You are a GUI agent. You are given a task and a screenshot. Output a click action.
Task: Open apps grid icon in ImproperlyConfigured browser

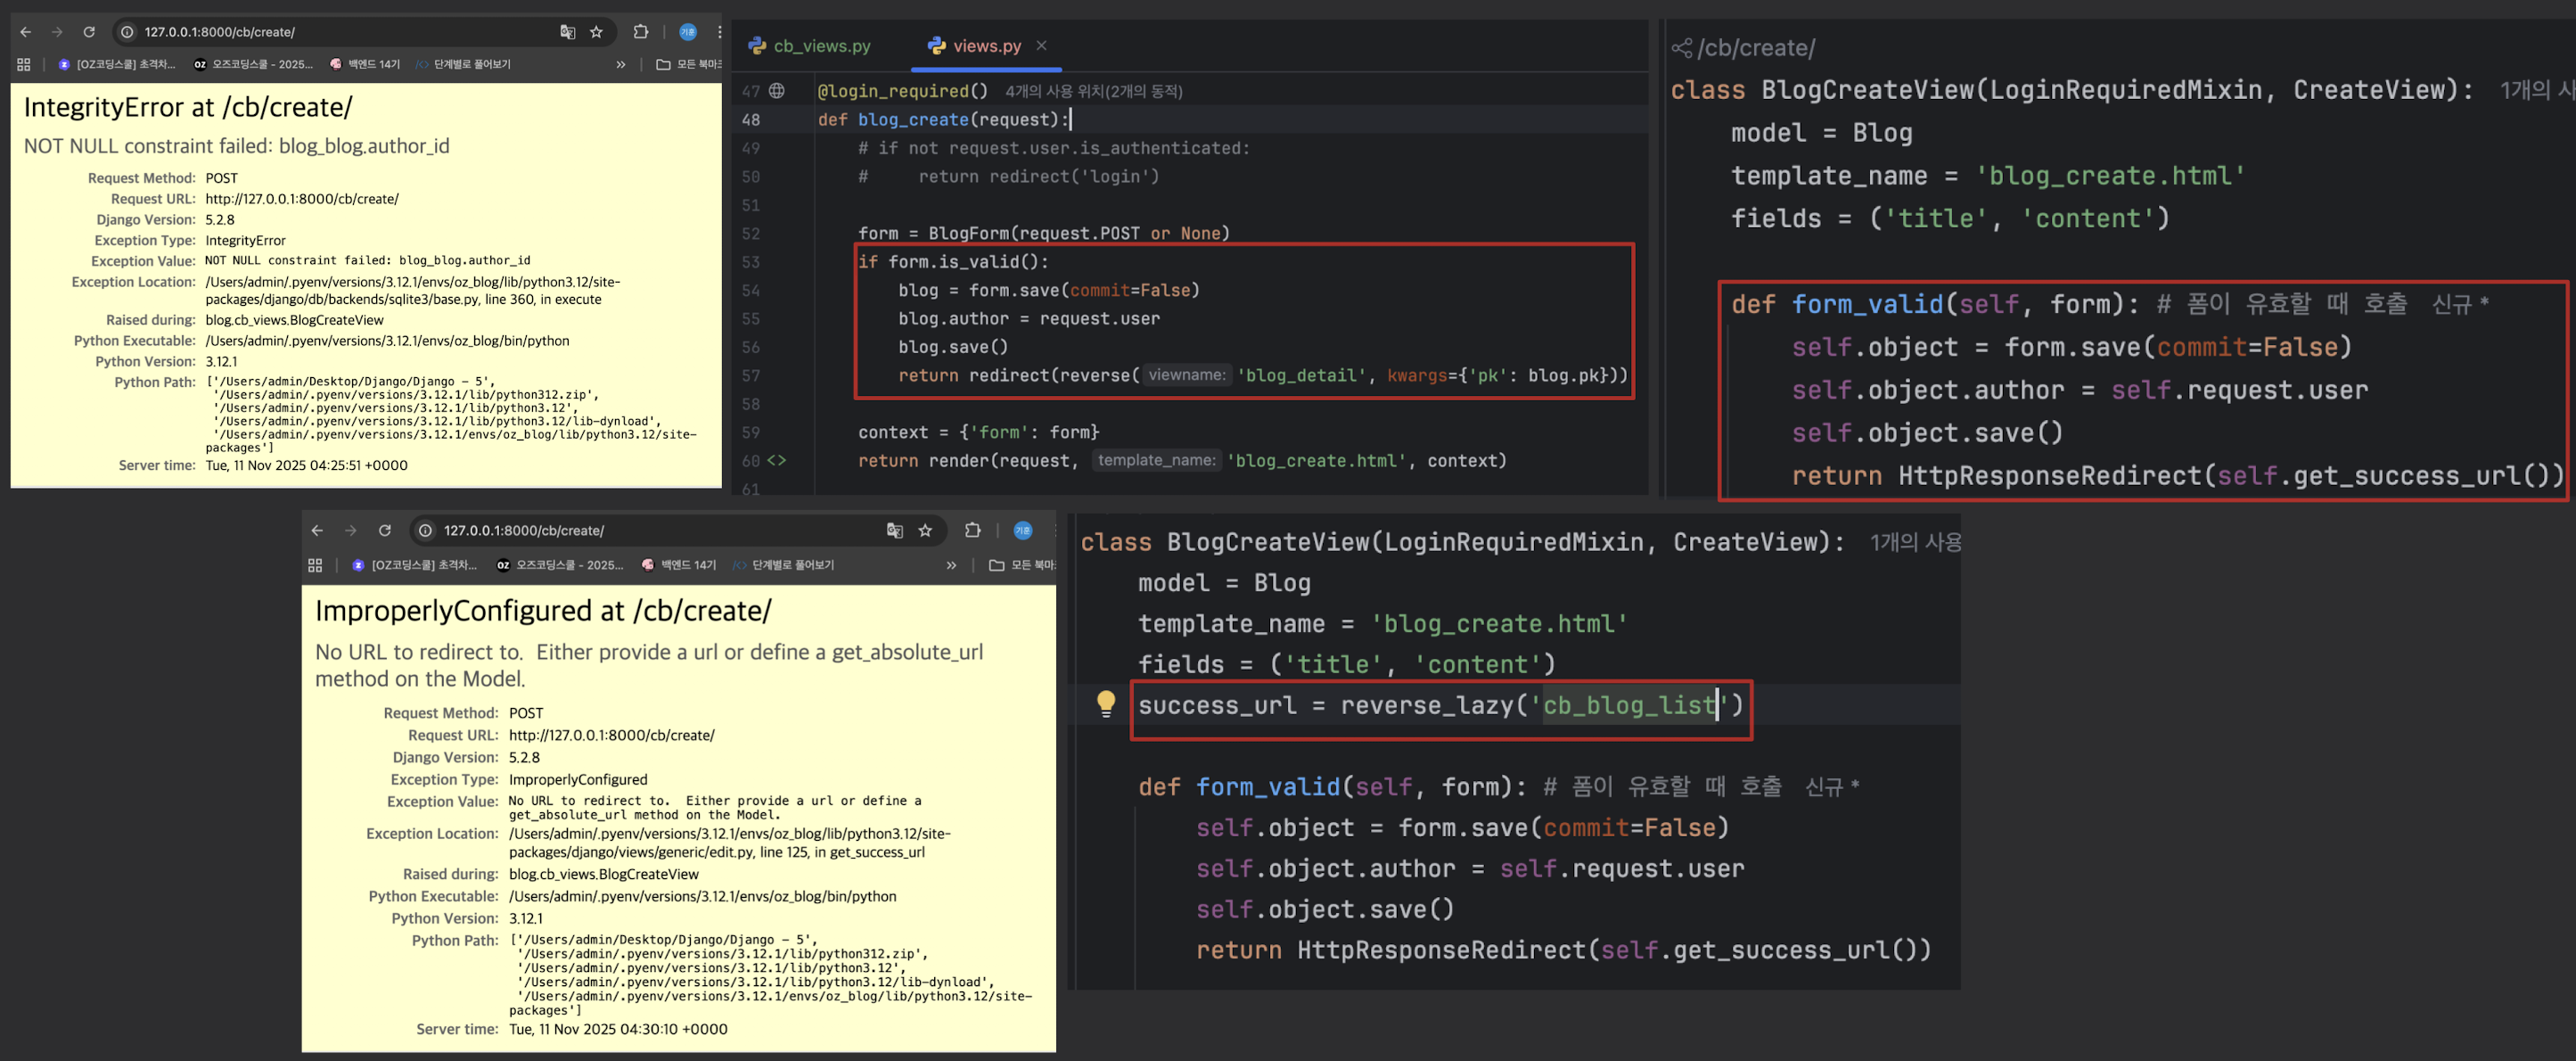315,565
